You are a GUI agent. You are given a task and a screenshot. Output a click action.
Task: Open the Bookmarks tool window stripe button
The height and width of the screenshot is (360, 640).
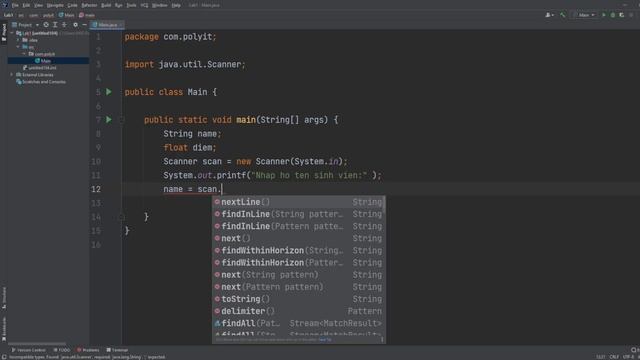[x=4, y=329]
